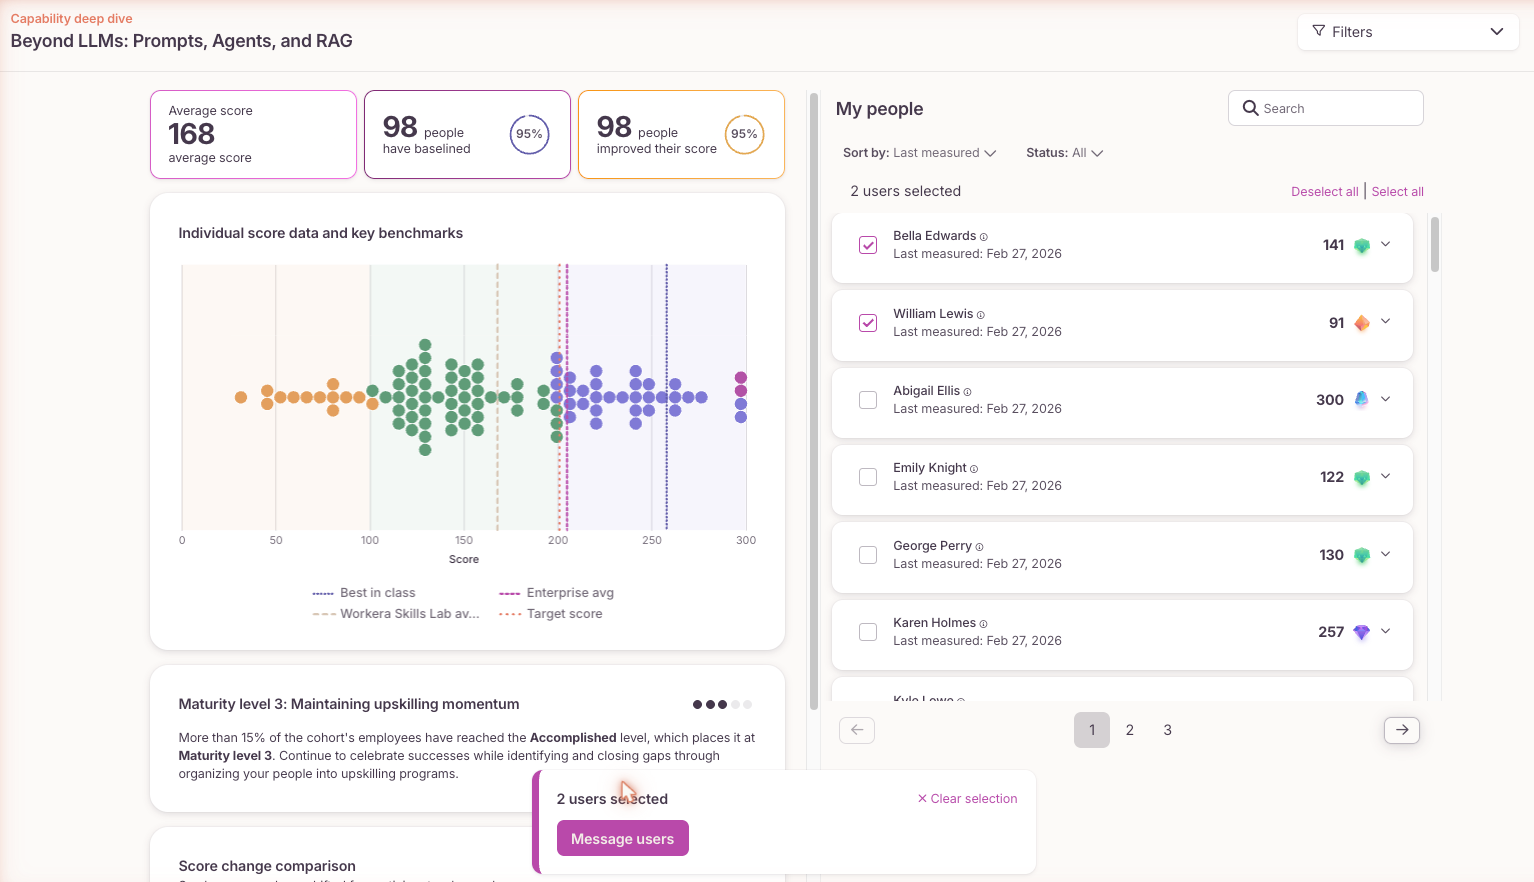Click the purple gem icon for Karen Holmes
Viewport: 1534px width, 882px height.
point(1361,632)
